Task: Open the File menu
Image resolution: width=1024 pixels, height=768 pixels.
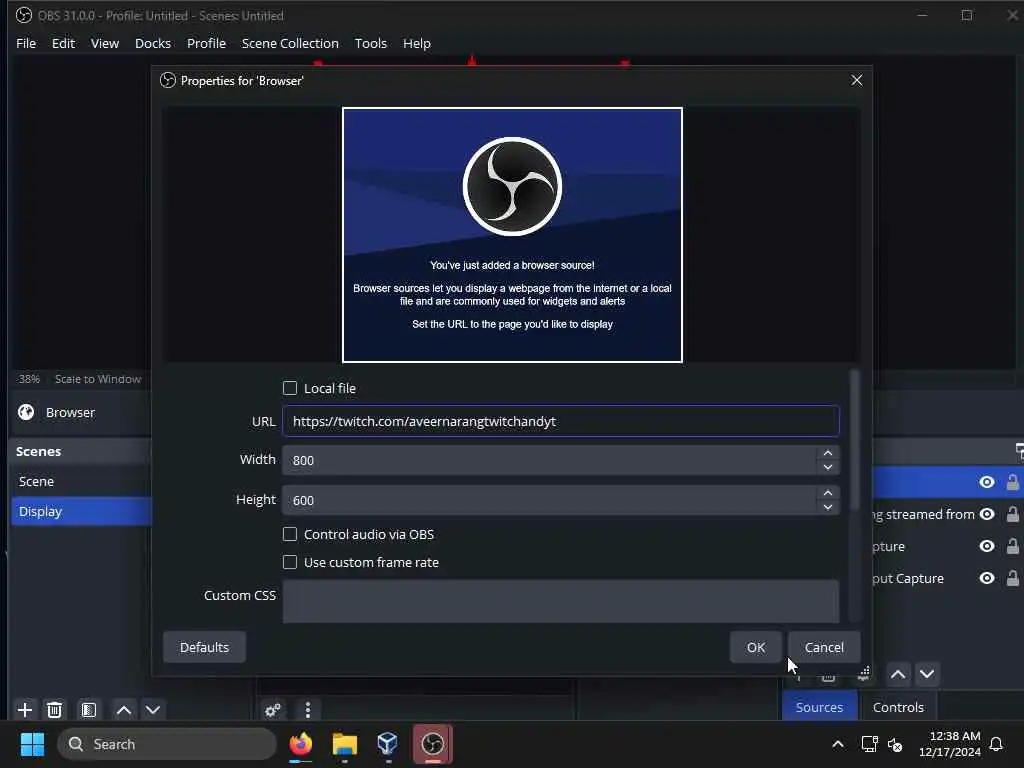Action: [x=26, y=43]
